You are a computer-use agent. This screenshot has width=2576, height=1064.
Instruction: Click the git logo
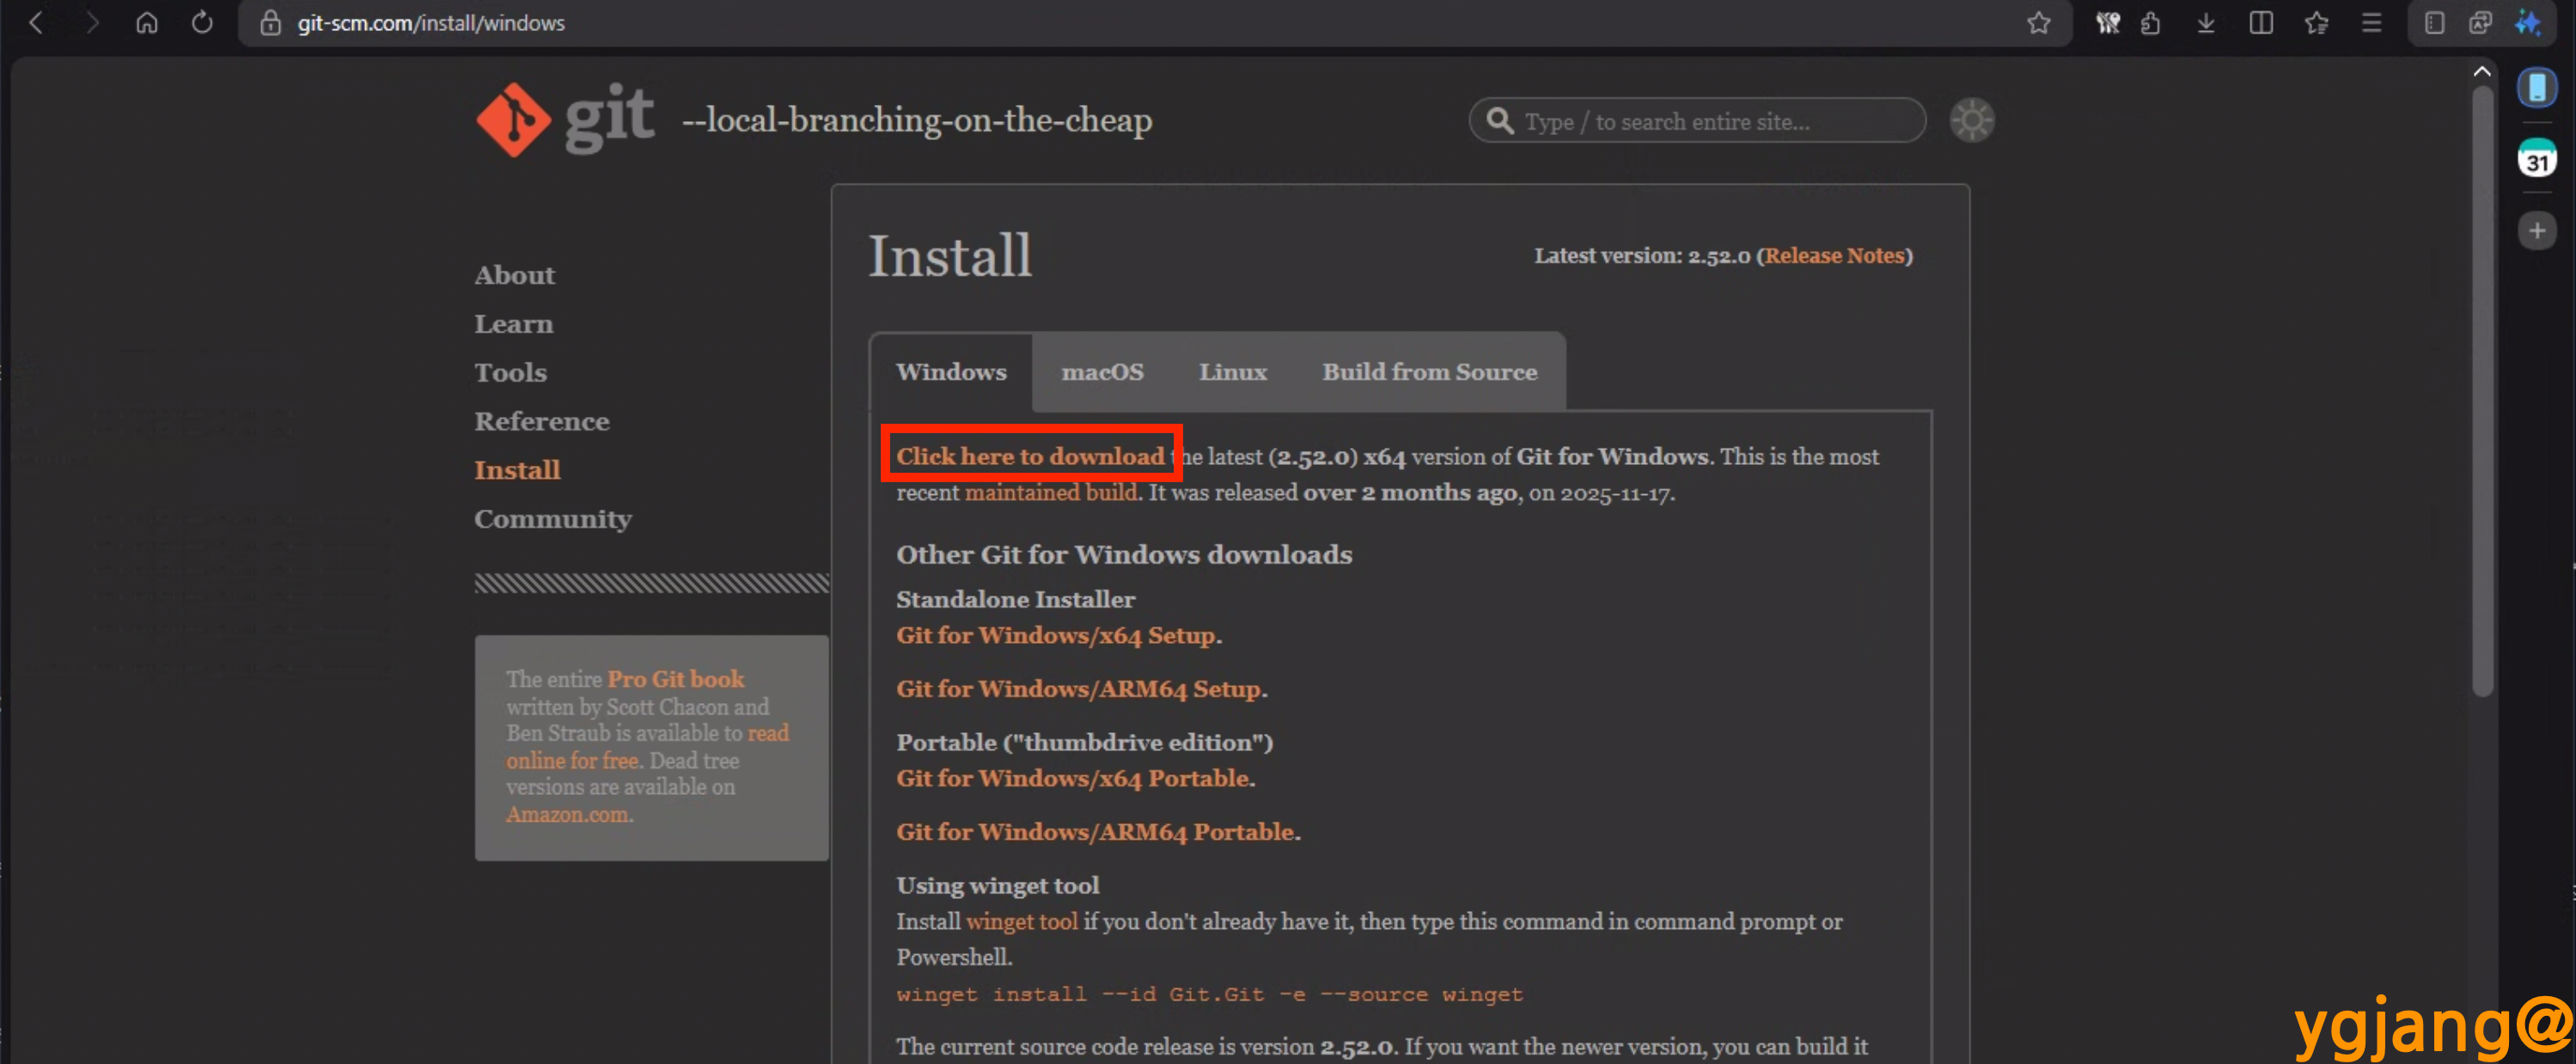[565, 119]
